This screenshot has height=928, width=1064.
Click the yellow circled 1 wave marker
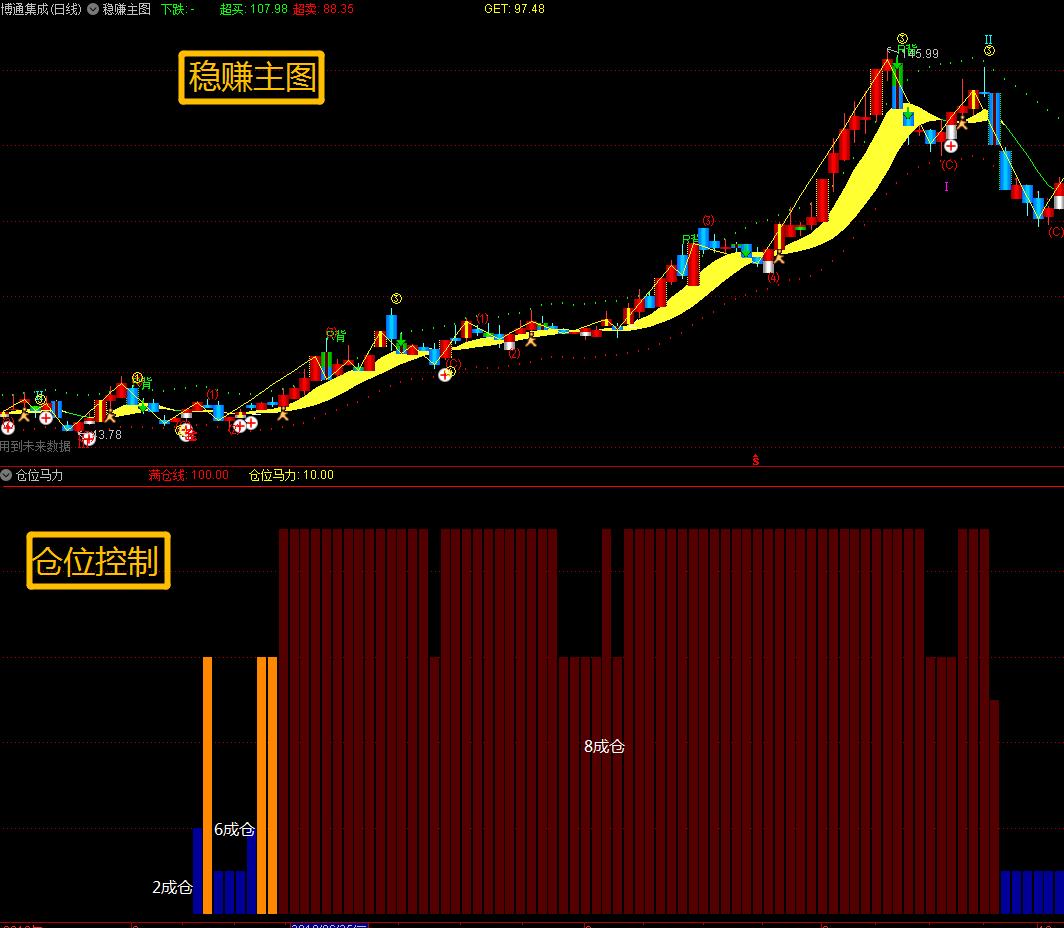tap(137, 378)
